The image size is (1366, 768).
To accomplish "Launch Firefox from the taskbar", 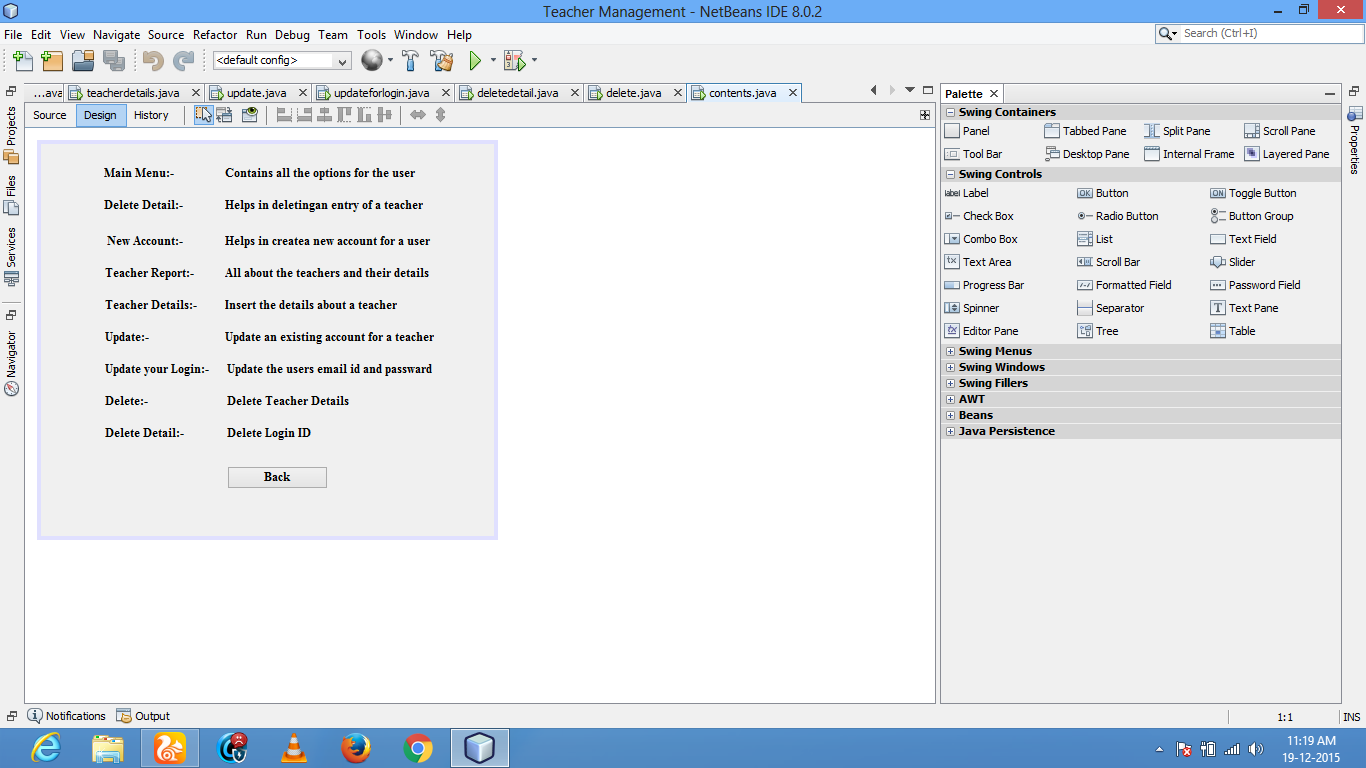I will coord(355,747).
